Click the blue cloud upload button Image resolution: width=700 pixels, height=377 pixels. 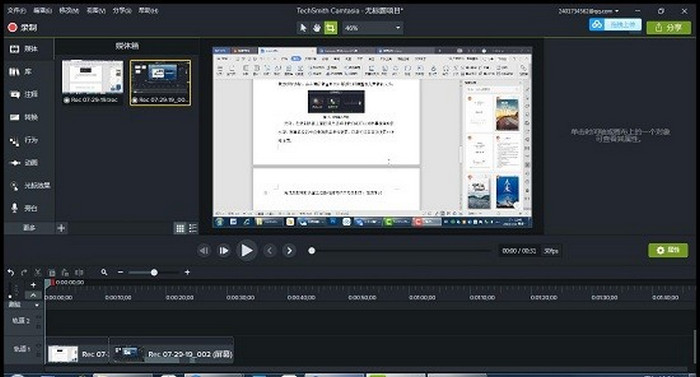tap(615, 25)
